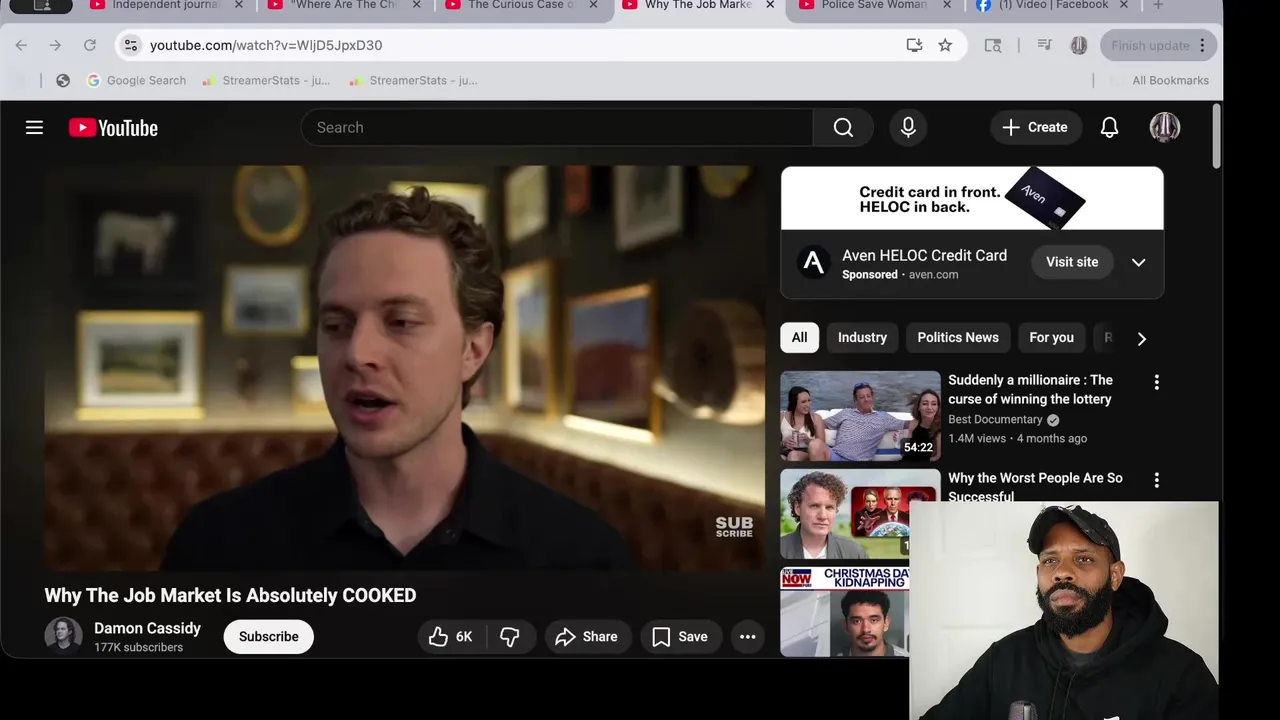This screenshot has height=720, width=1280.
Task: Open options for Why the Worst People video
Action: pos(1156,480)
